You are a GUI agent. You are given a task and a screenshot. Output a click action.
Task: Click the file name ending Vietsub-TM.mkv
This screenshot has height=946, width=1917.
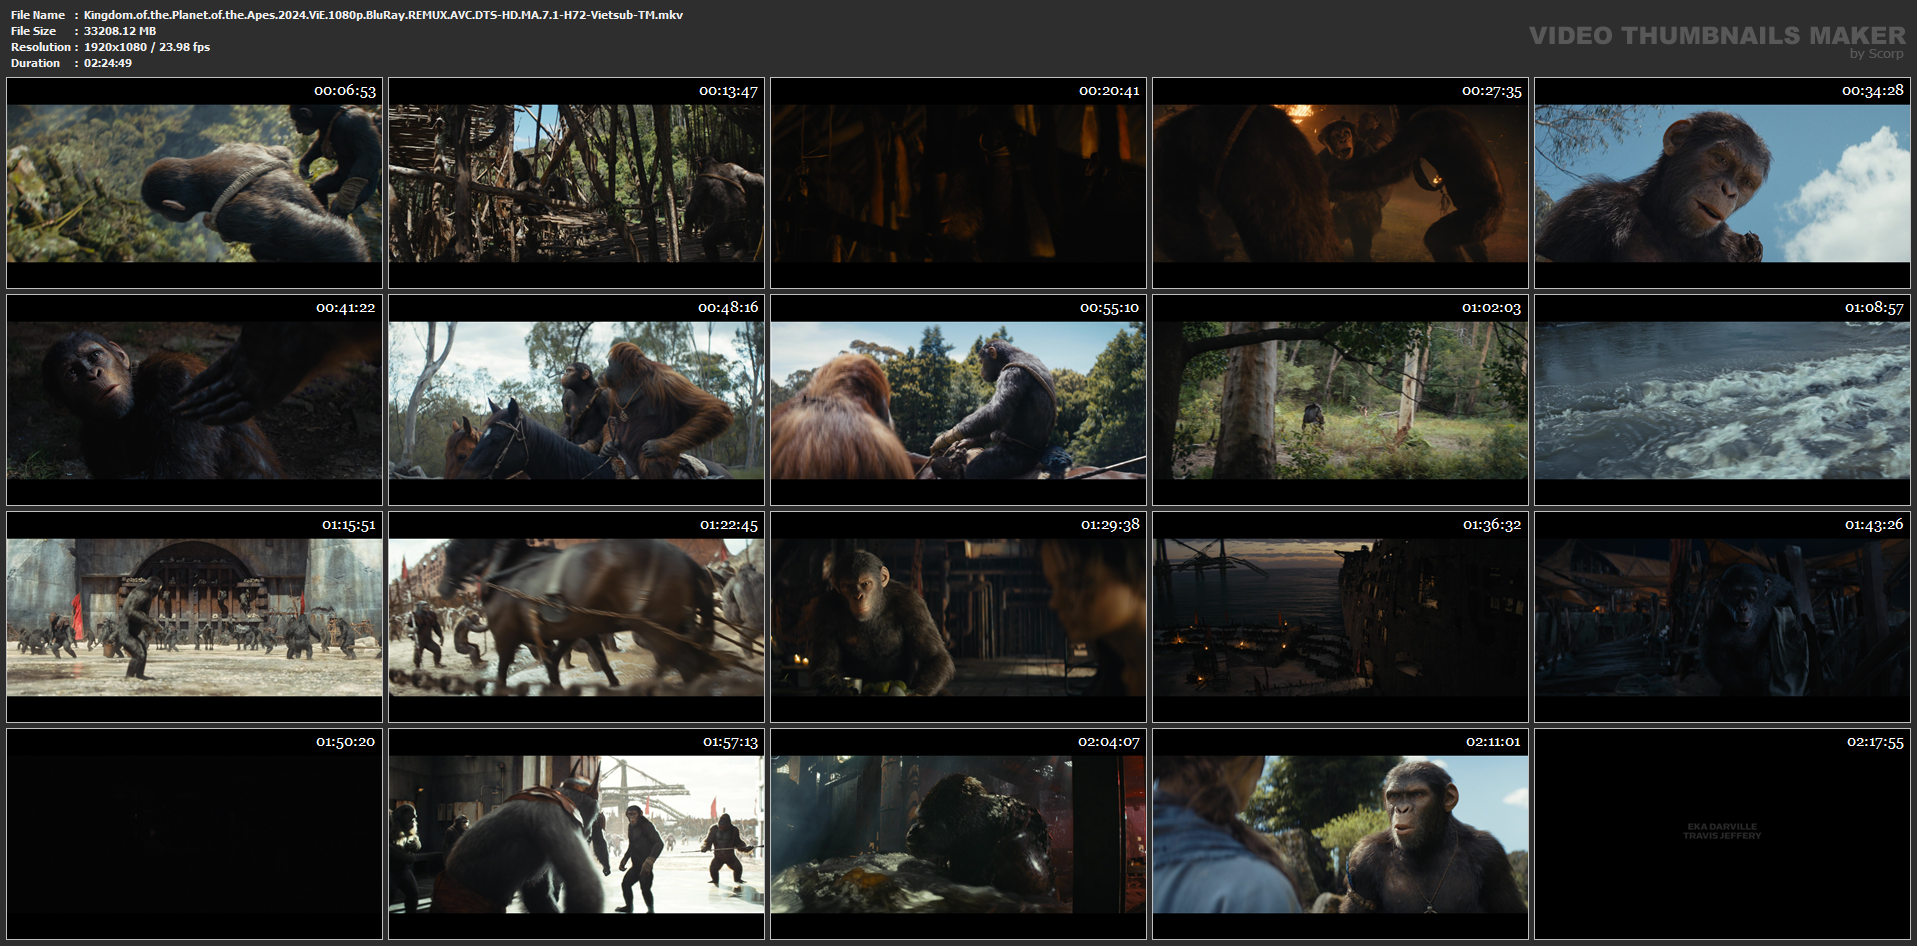(x=383, y=15)
